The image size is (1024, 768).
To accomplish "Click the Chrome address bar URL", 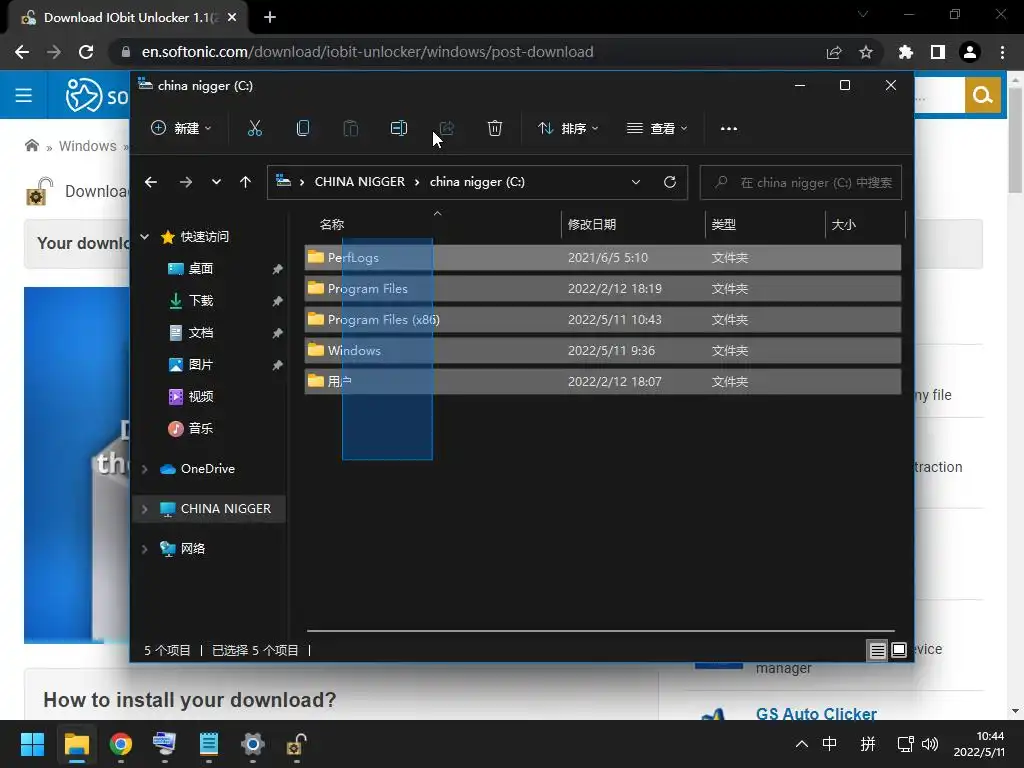I will click(x=368, y=52).
